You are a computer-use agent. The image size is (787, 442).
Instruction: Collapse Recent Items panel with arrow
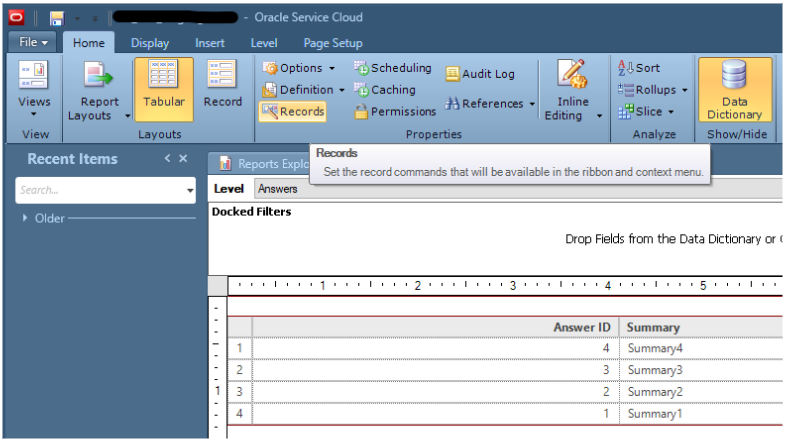pyautogui.click(x=167, y=159)
